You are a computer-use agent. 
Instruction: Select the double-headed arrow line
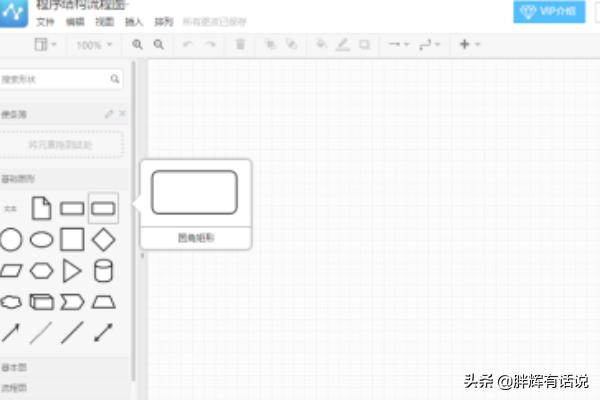point(103,333)
